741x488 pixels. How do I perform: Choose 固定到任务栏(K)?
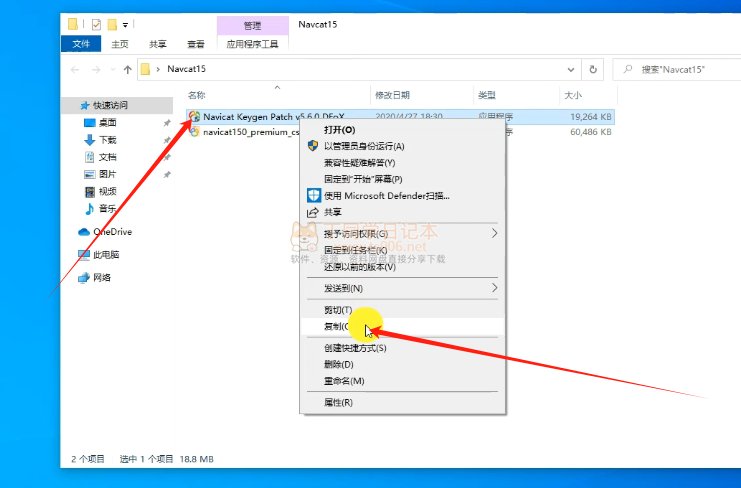403,250
